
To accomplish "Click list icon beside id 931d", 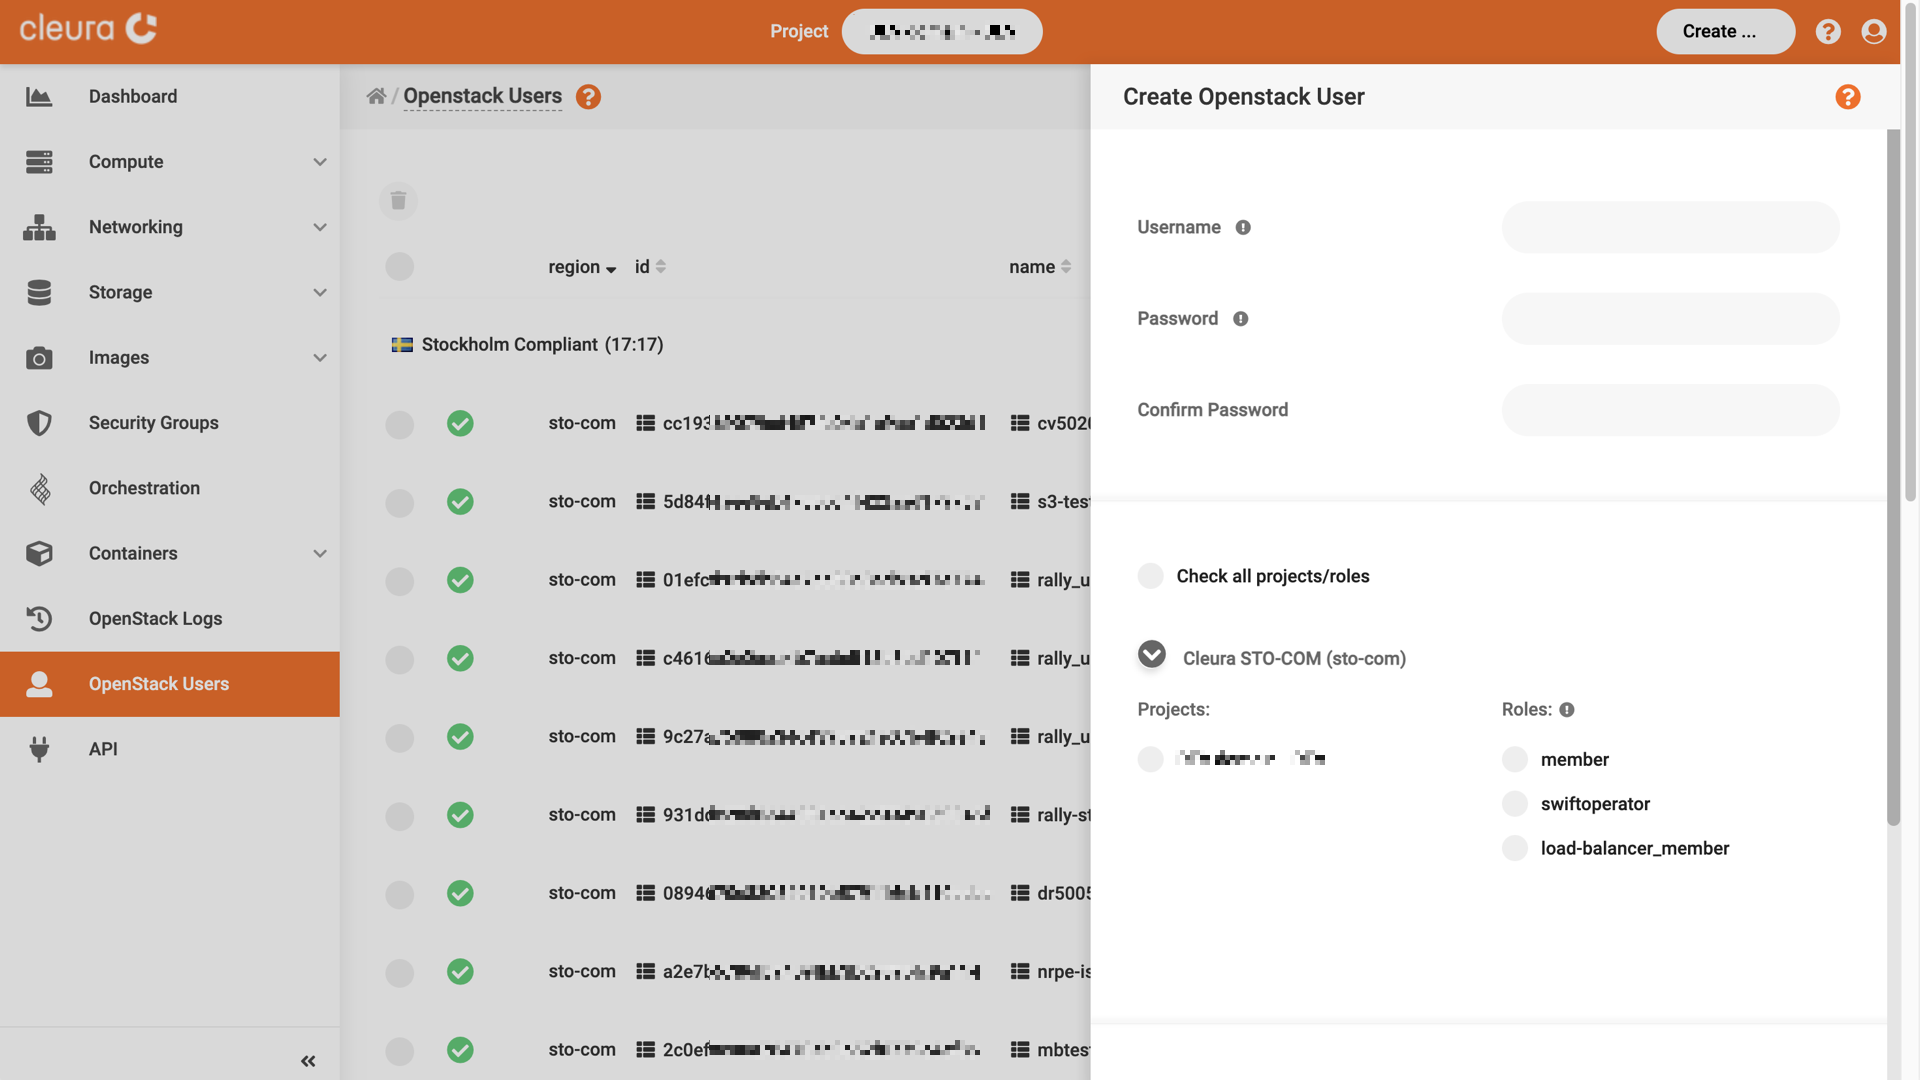I will pyautogui.click(x=646, y=815).
